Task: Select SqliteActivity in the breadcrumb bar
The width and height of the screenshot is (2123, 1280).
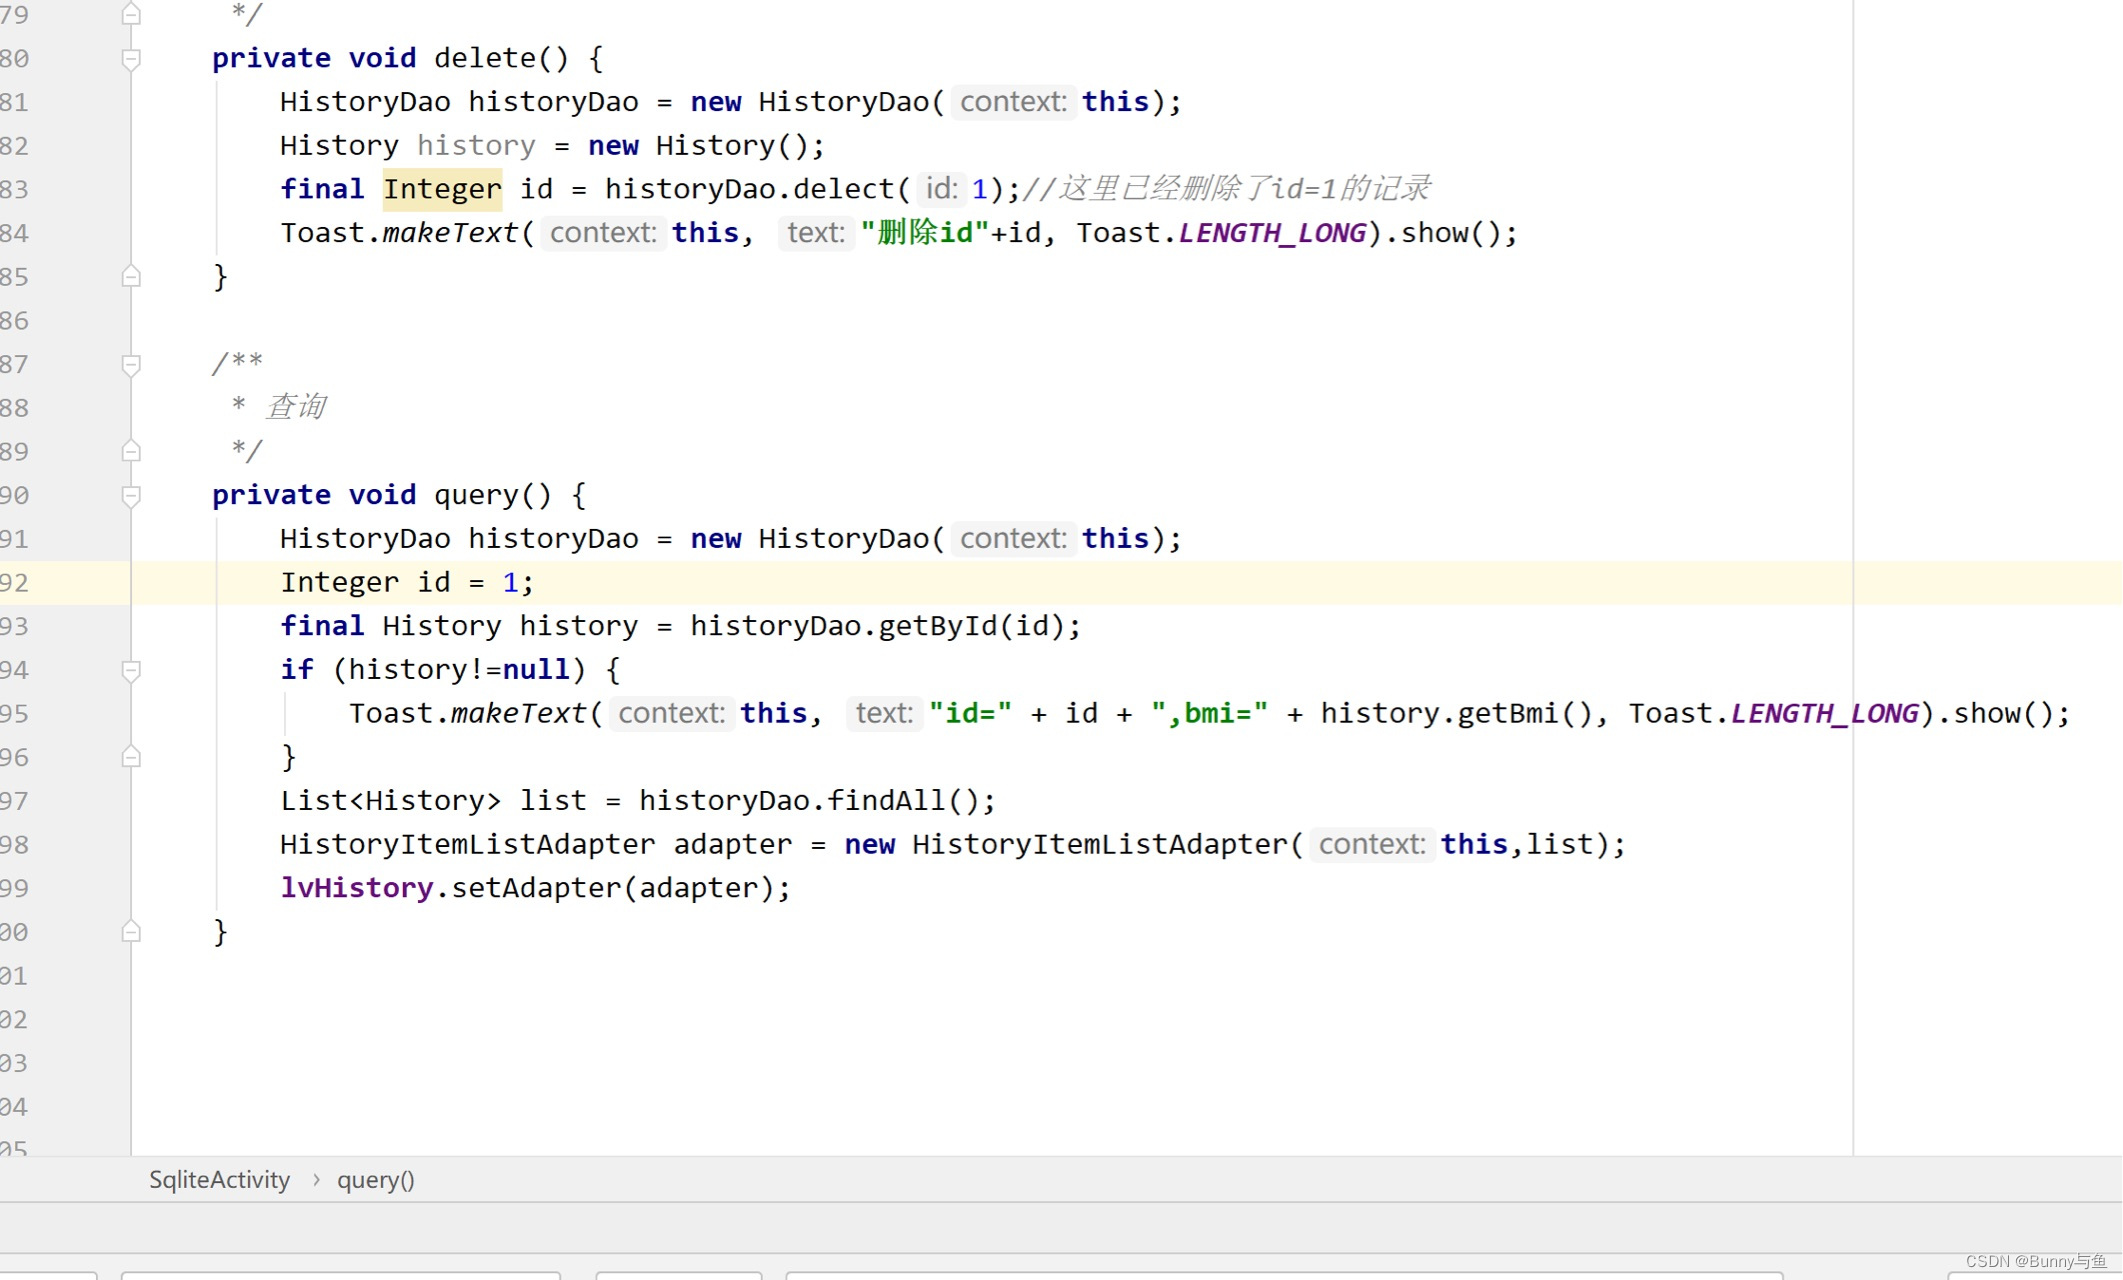Action: pyautogui.click(x=219, y=1180)
